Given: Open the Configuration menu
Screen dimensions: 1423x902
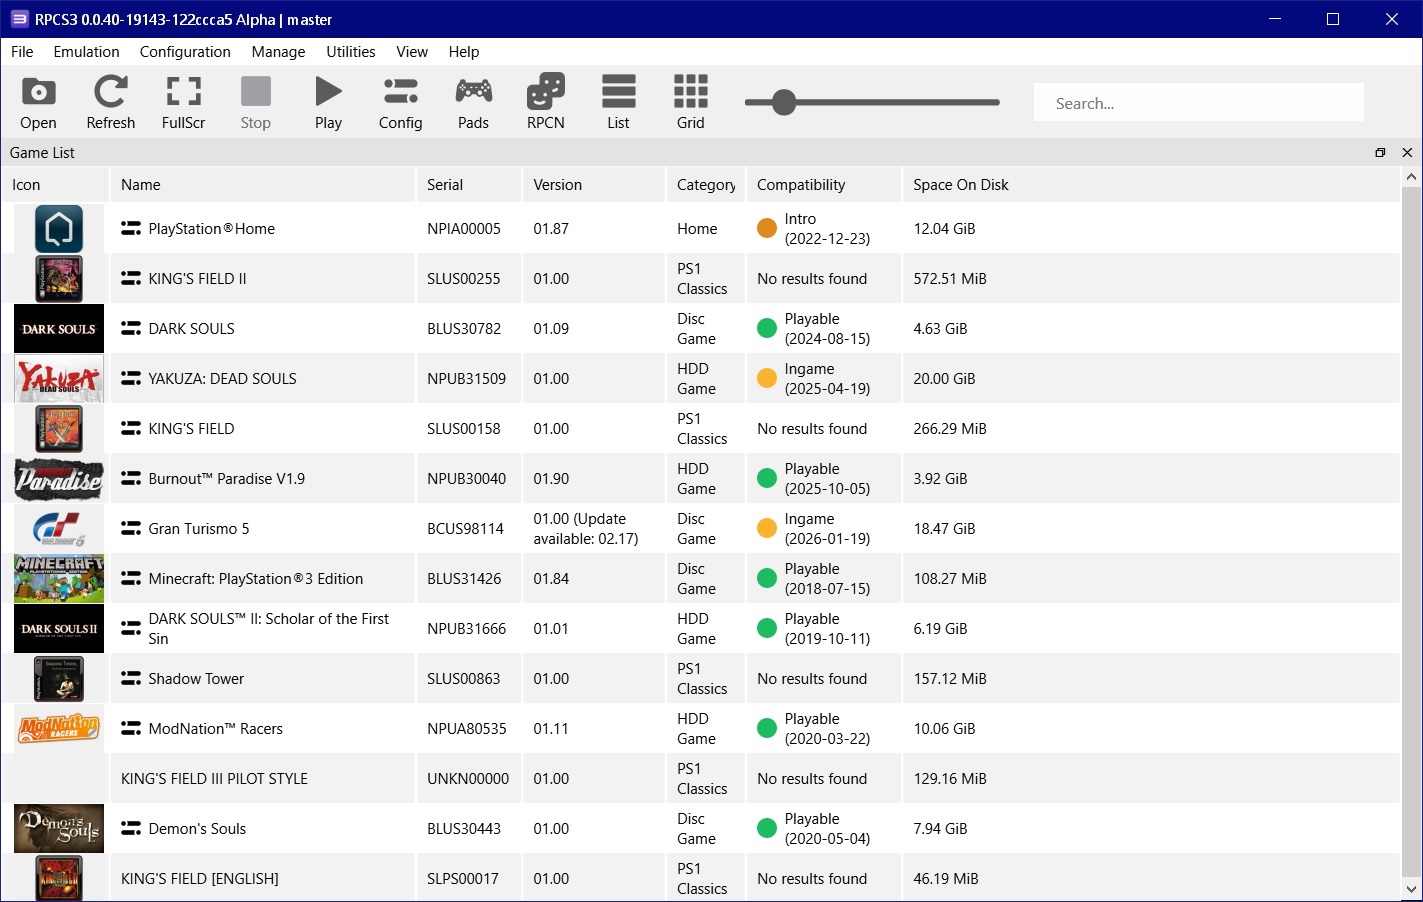Looking at the screenshot, I should click(x=185, y=52).
